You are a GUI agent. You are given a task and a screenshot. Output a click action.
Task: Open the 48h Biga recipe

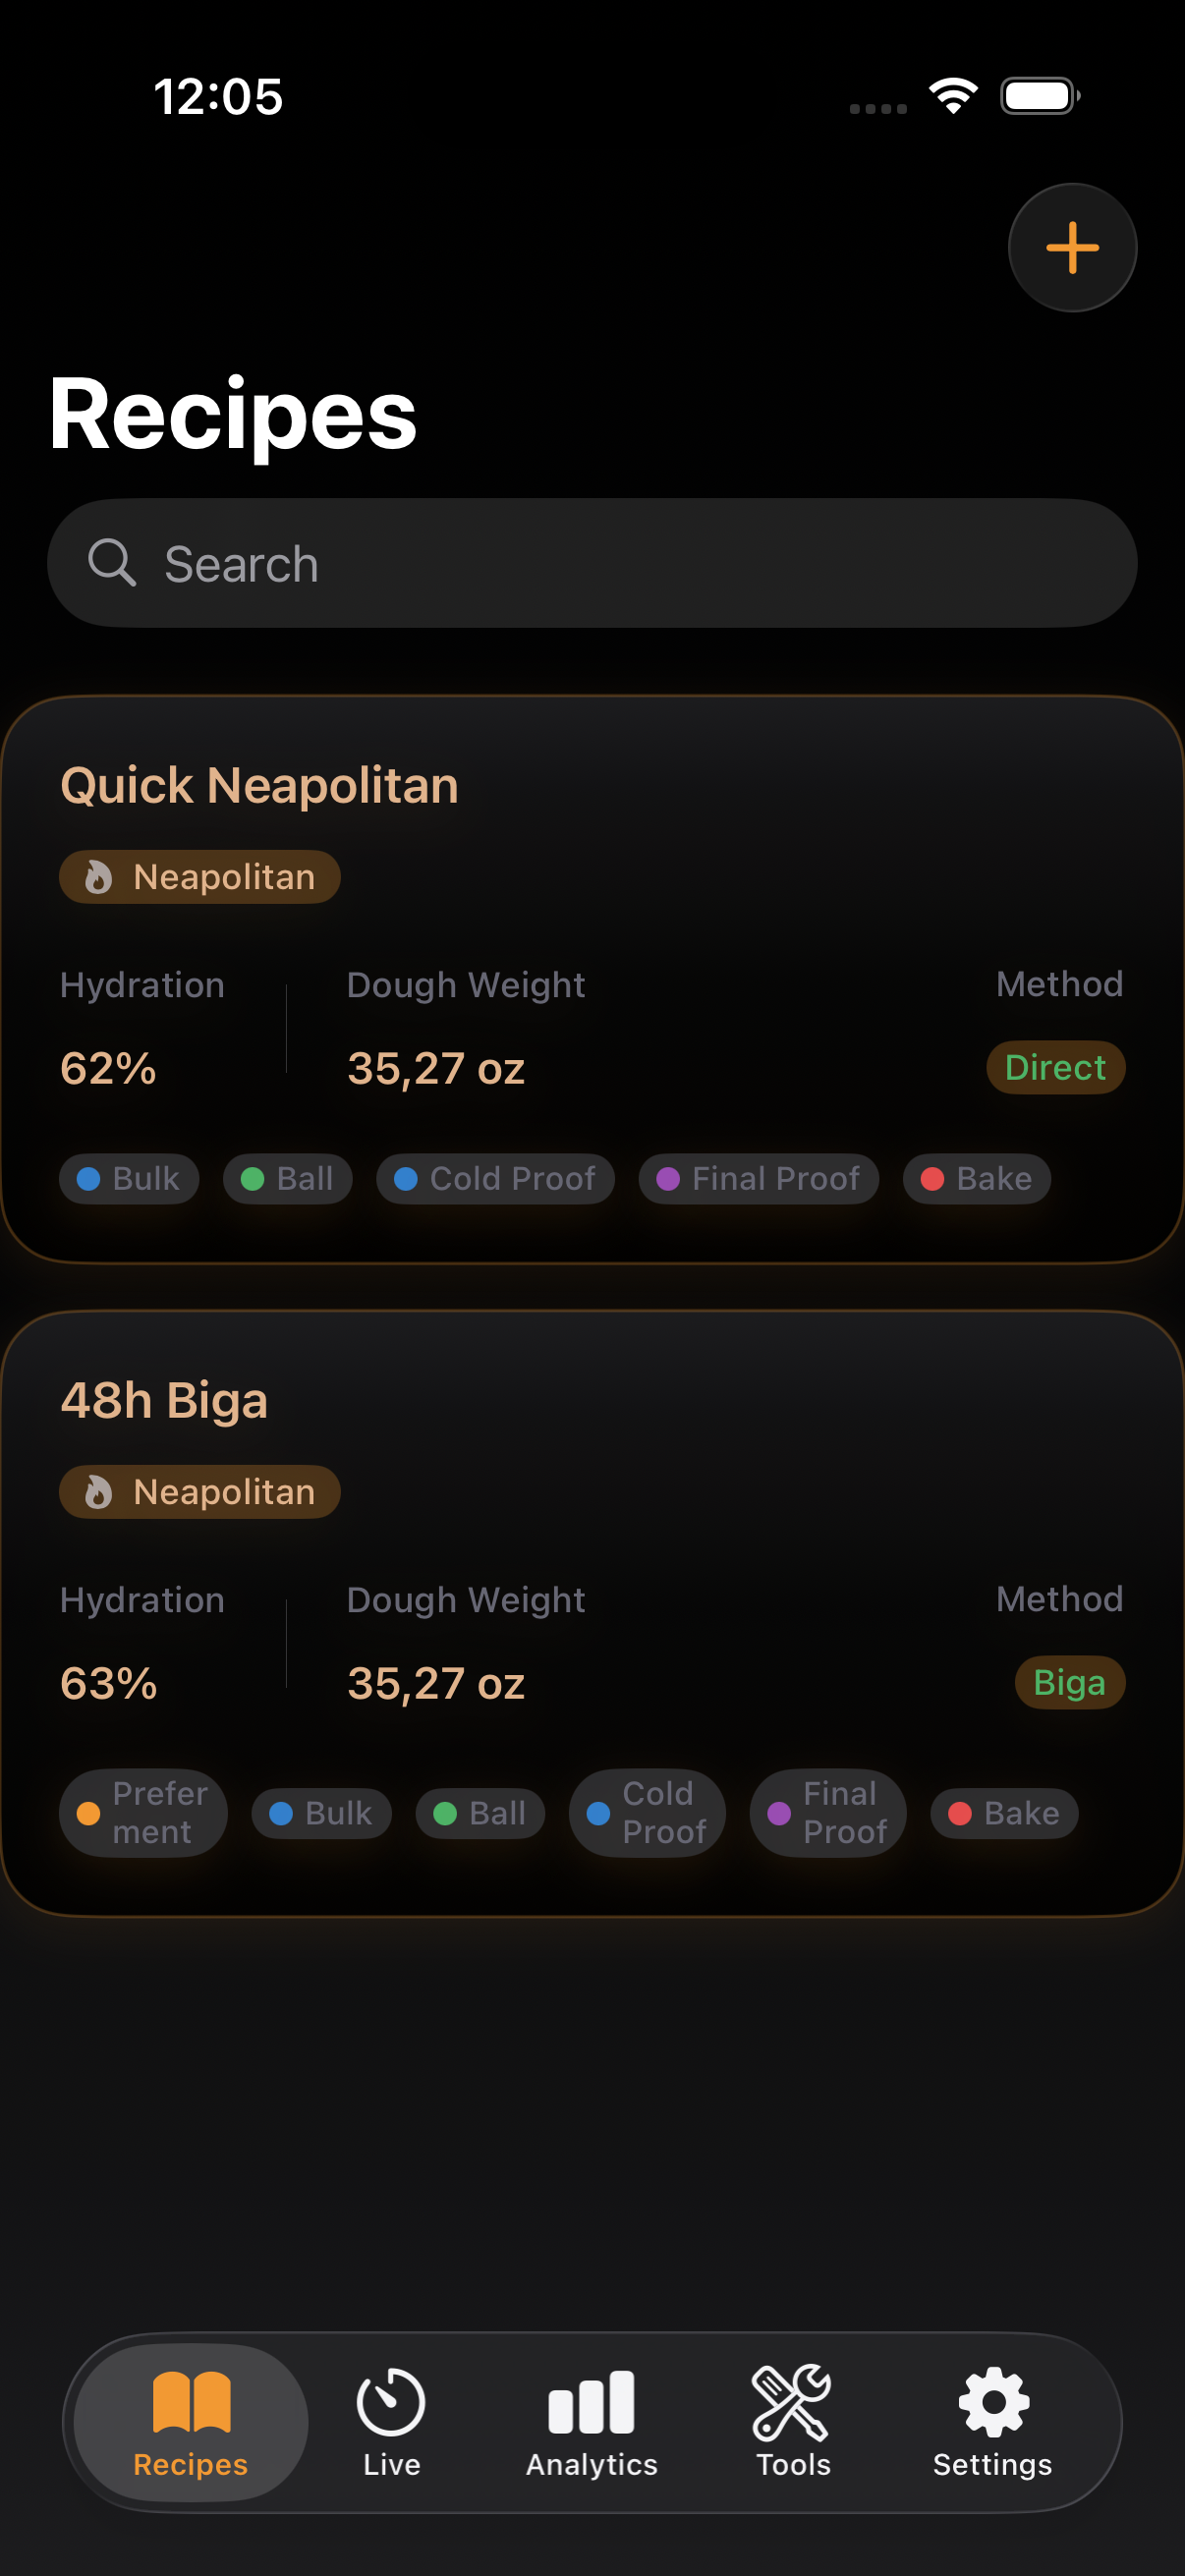click(164, 1400)
